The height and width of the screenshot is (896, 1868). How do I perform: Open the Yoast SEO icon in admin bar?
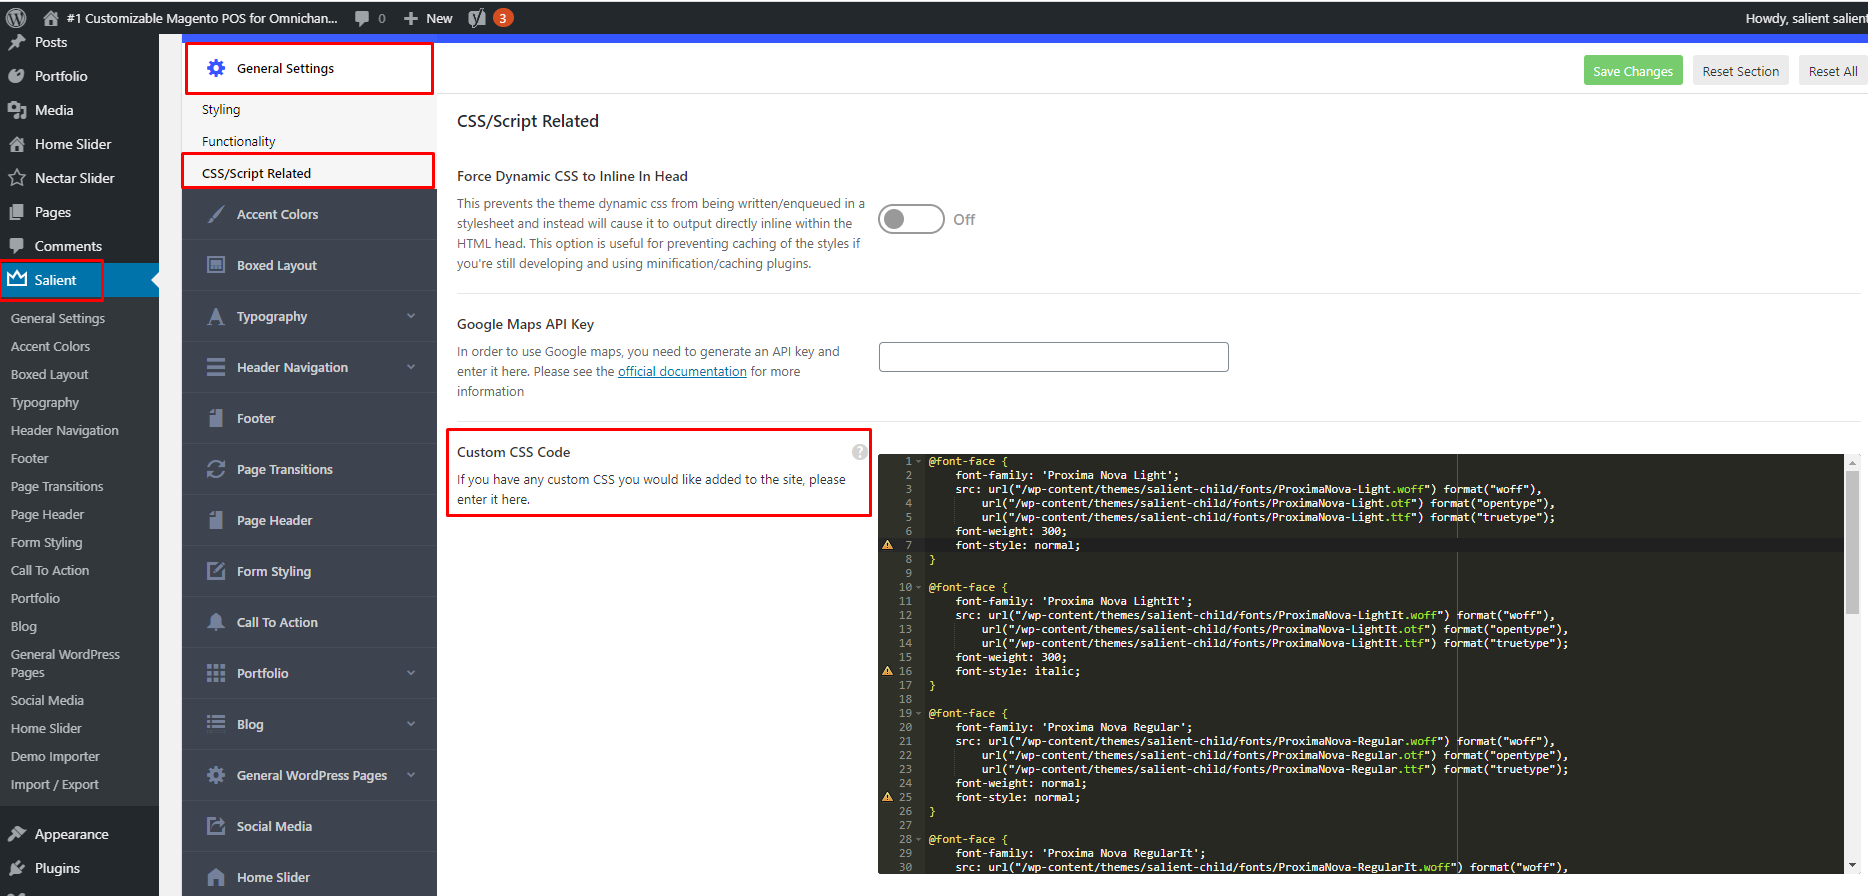click(477, 18)
